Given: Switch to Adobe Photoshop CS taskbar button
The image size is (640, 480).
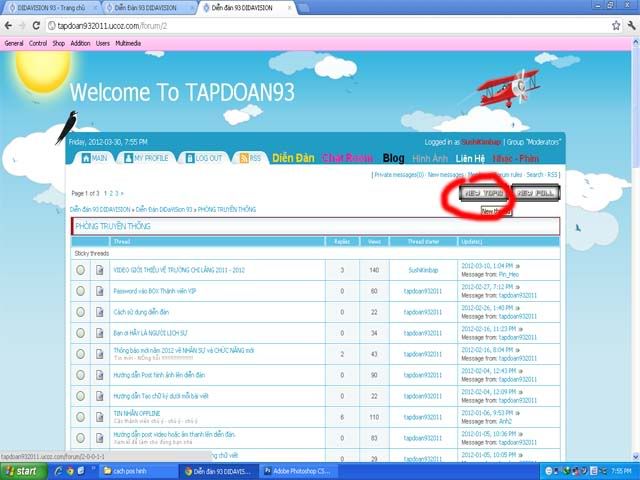Looking at the screenshot, I should click(x=299, y=471).
